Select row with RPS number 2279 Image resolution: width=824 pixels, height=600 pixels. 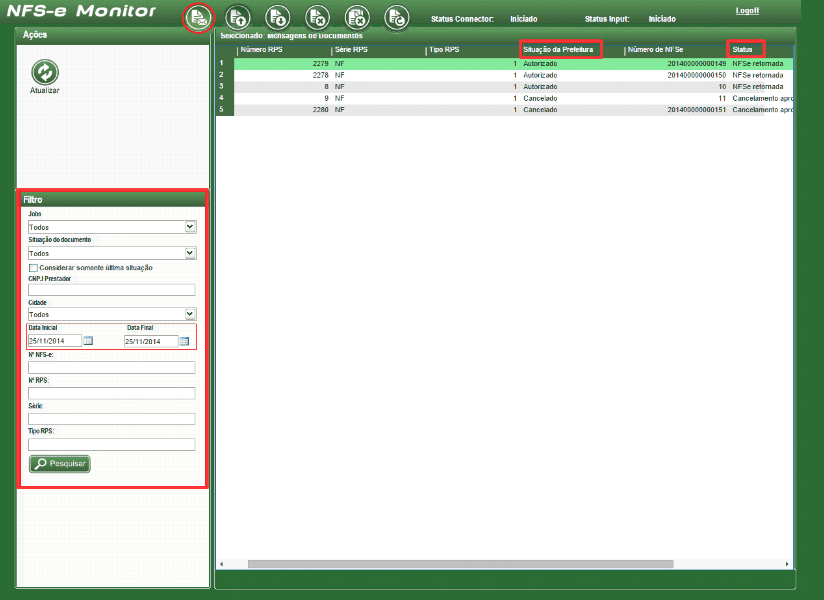click(x=513, y=64)
